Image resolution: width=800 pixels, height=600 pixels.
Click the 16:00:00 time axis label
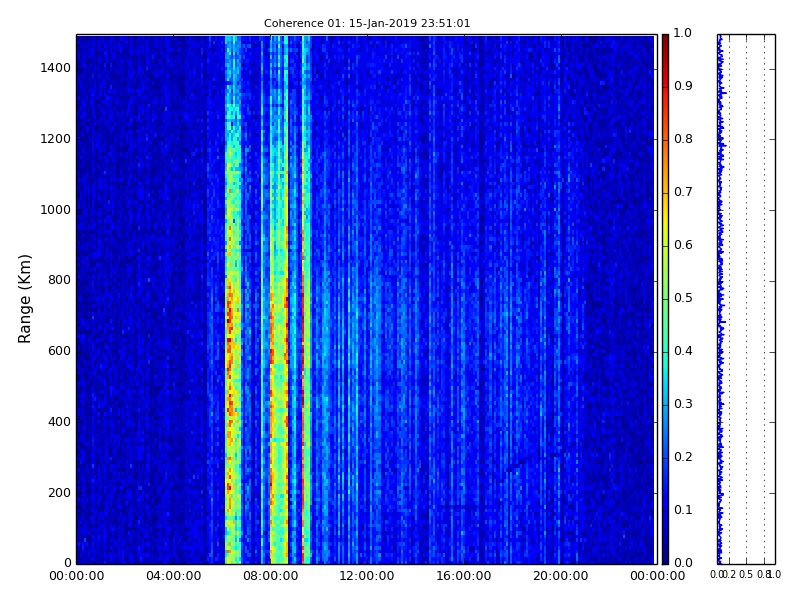pyautogui.click(x=464, y=576)
